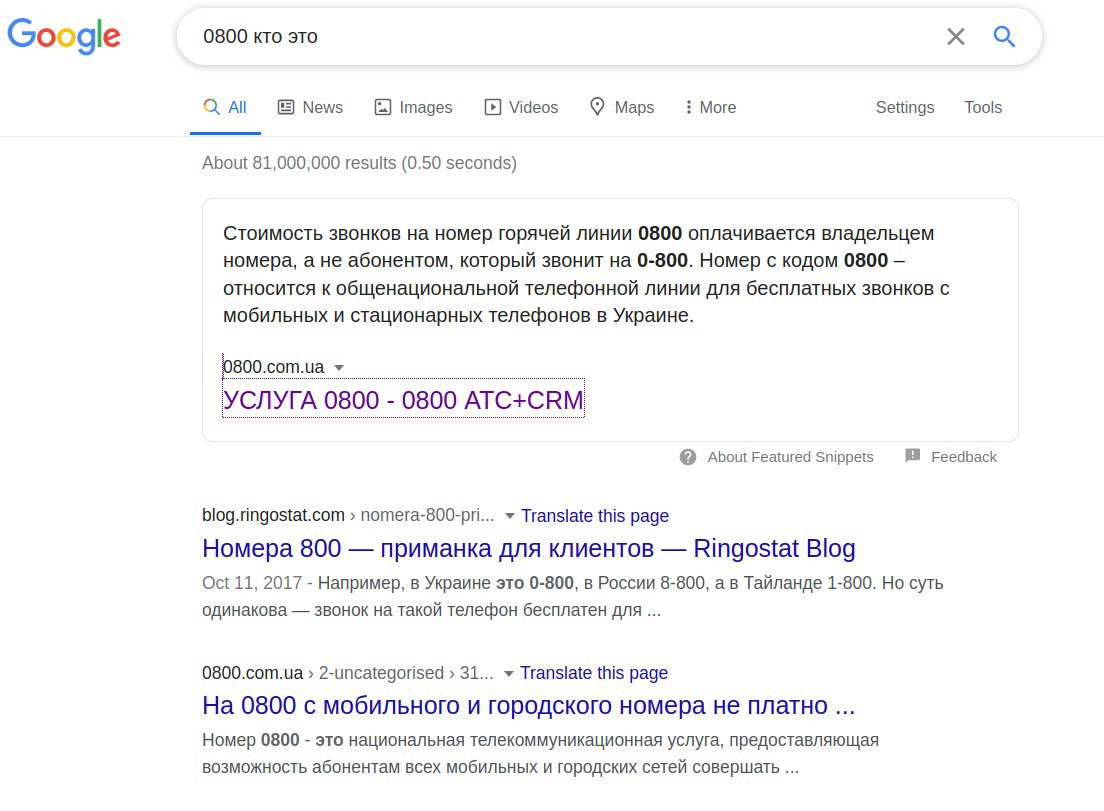Click About Featured Snippets link
The height and width of the screenshot is (811, 1104).
click(790, 457)
